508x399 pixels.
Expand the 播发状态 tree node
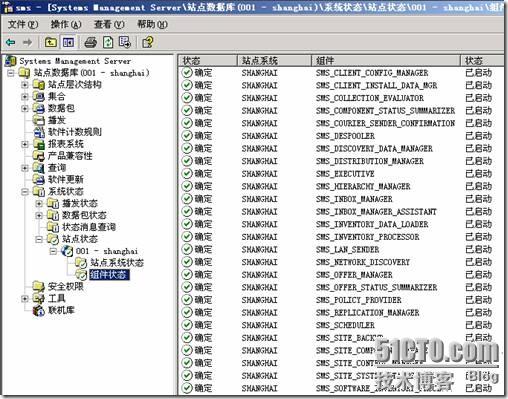tap(39, 203)
